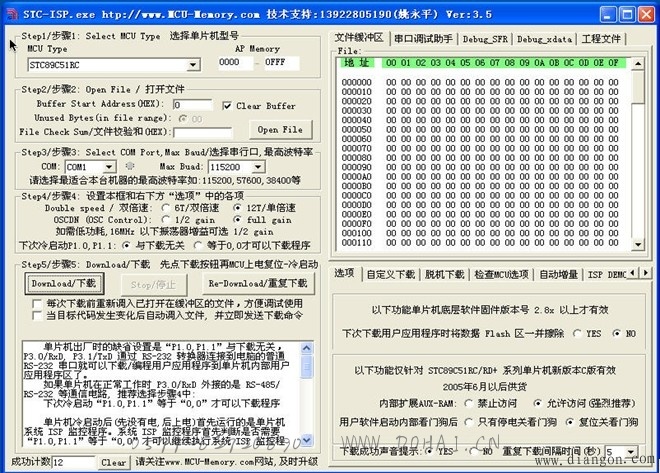Click the Open File button
The width and height of the screenshot is (660, 473).
click(280, 130)
